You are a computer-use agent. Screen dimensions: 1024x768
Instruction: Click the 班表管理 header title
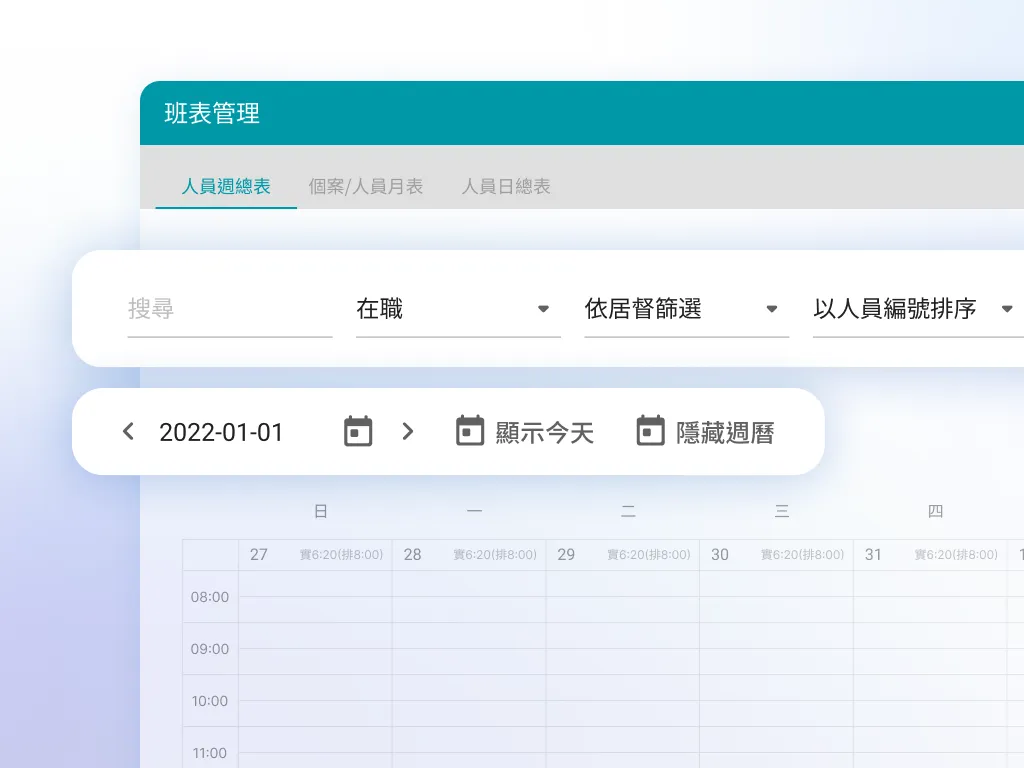click(212, 114)
